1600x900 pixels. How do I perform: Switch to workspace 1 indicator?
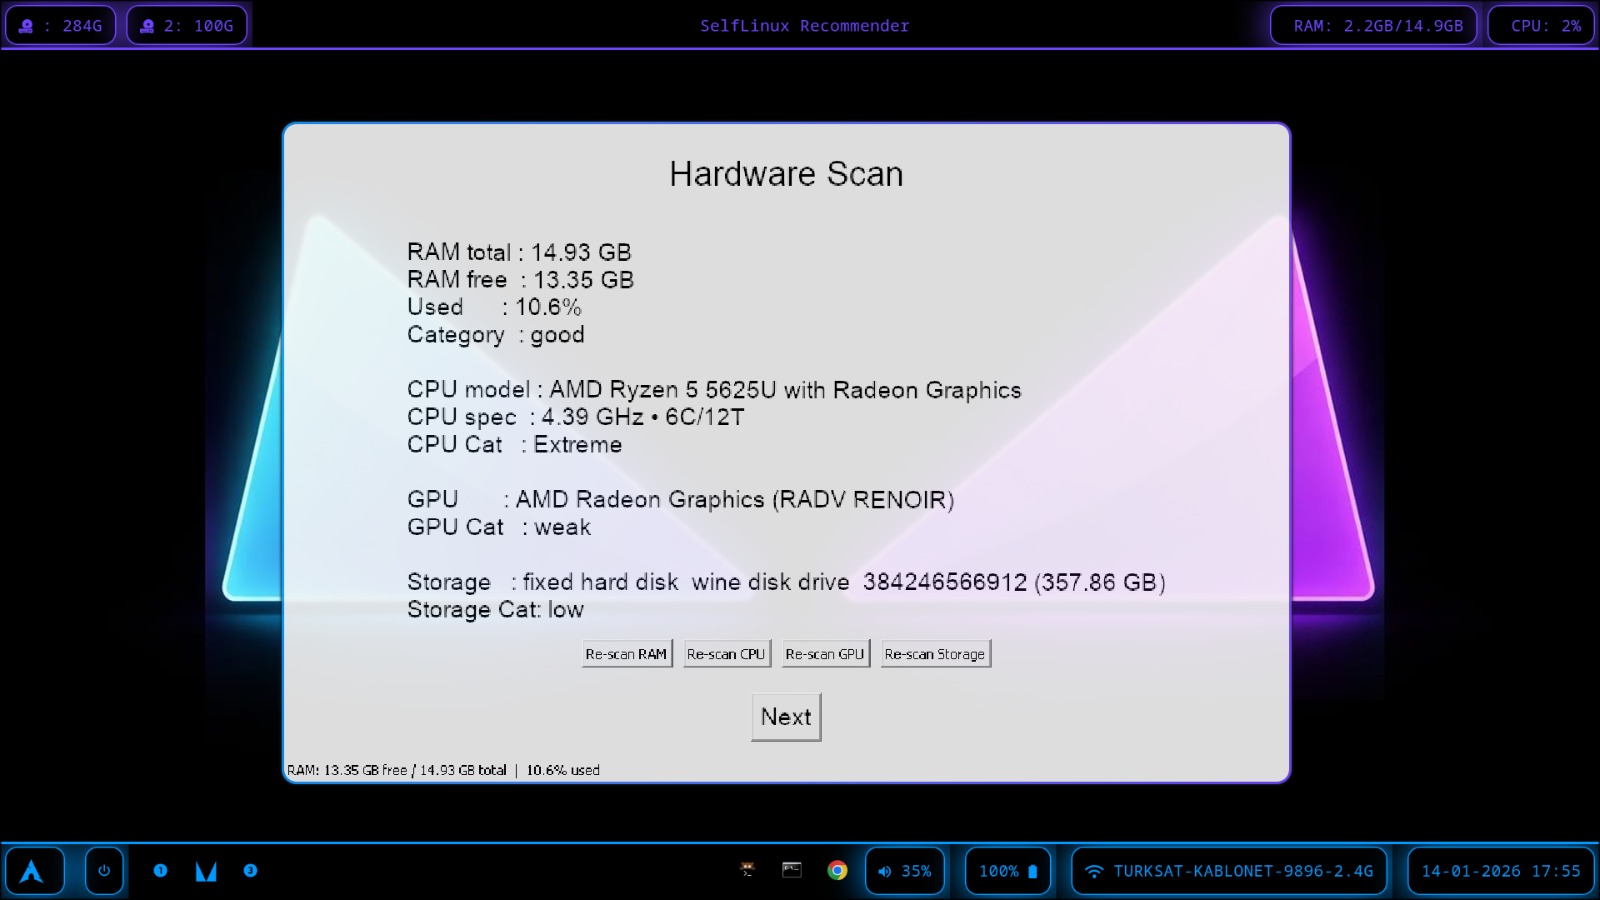(161, 870)
